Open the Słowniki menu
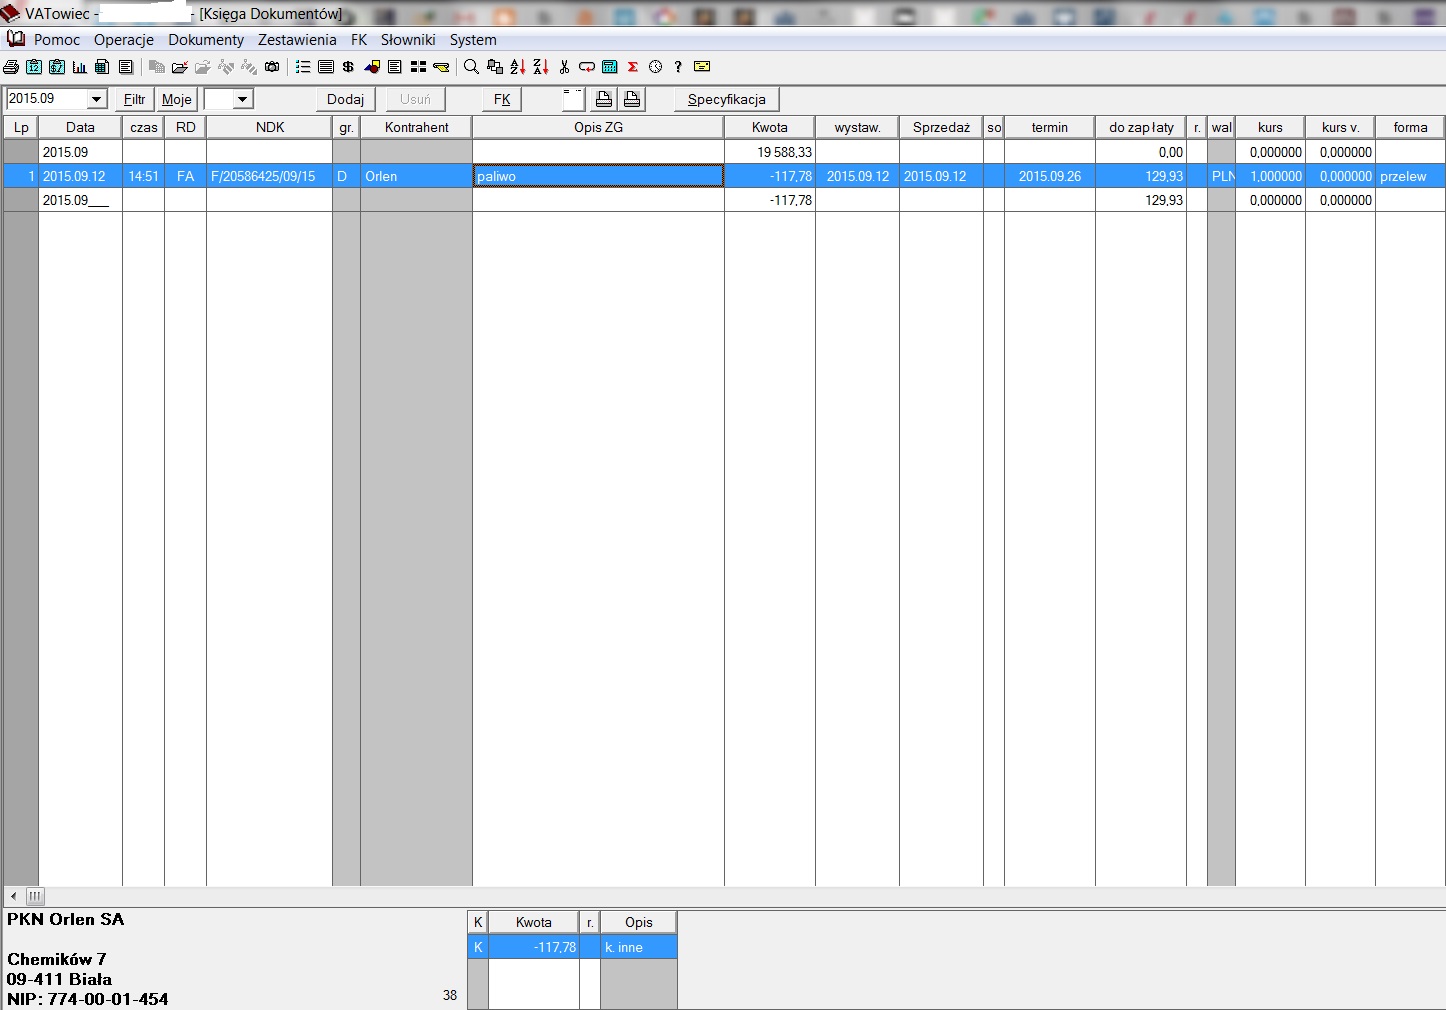Viewport: 1446px width, 1010px height. [408, 40]
